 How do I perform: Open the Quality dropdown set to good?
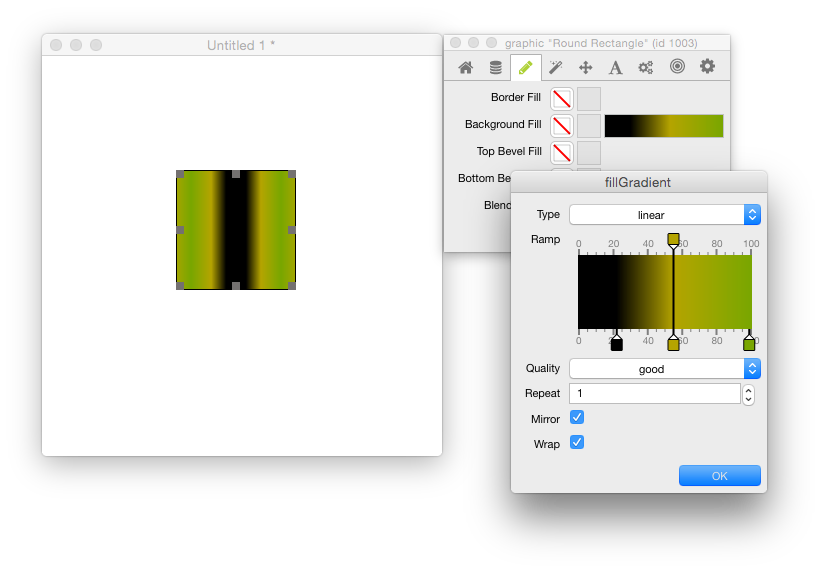tap(665, 369)
